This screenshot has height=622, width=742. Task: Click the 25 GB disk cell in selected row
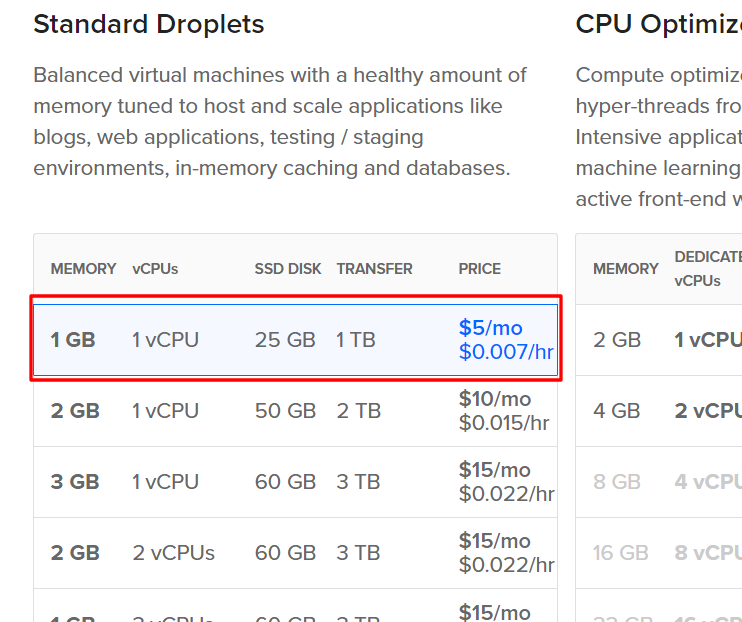[285, 340]
